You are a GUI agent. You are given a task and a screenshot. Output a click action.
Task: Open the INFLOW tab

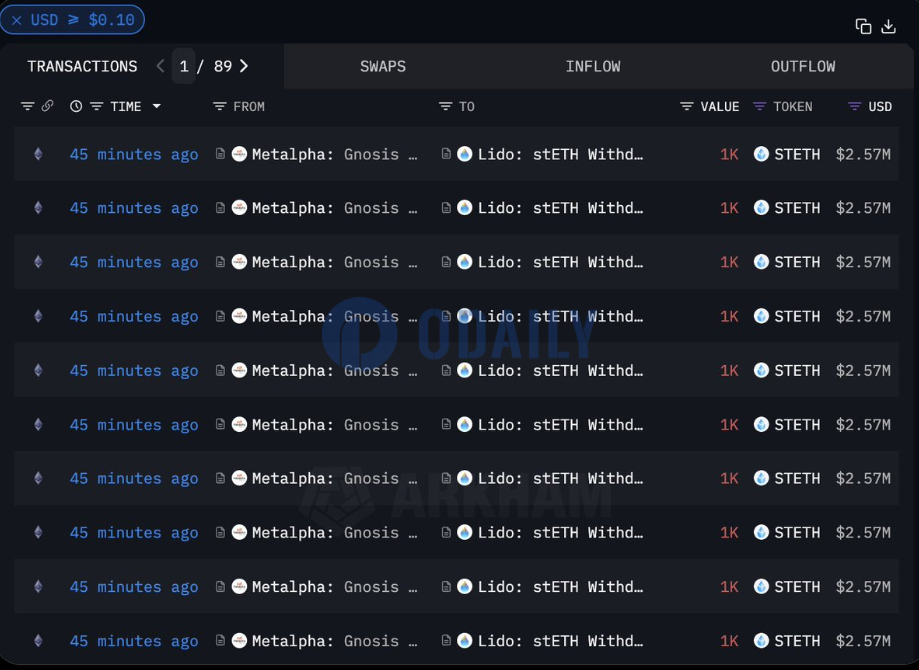click(x=593, y=66)
